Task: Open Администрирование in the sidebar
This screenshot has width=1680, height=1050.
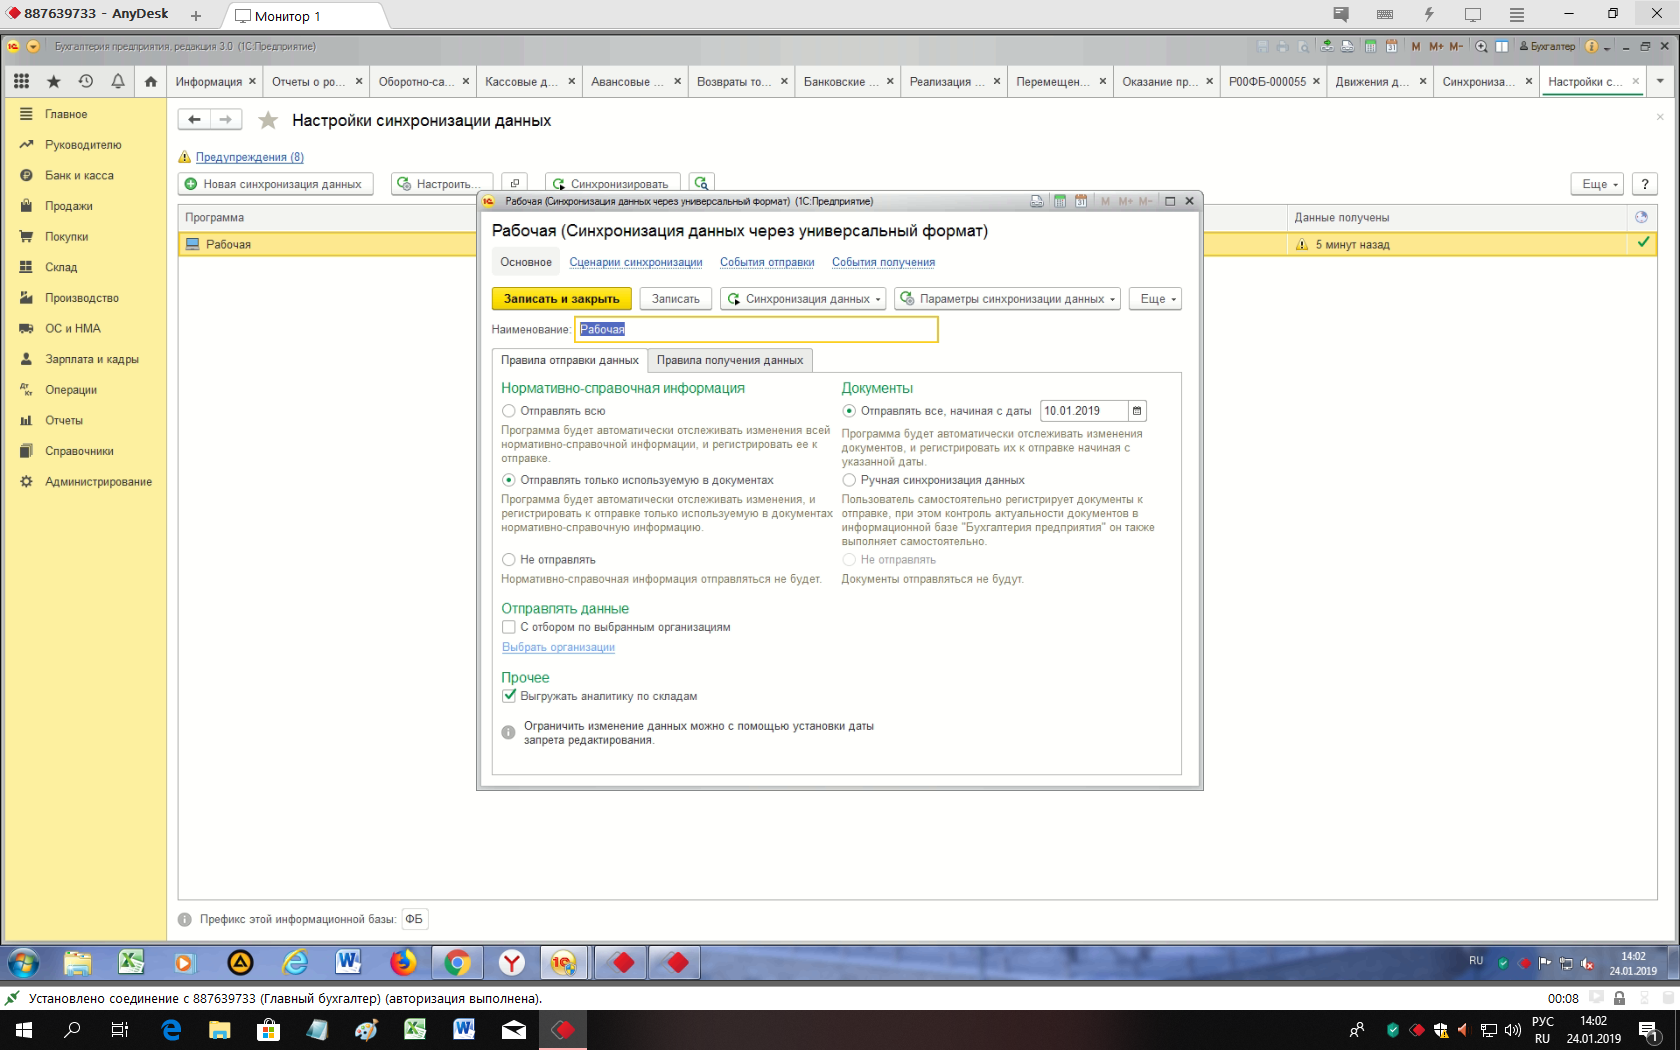Action: (x=98, y=482)
